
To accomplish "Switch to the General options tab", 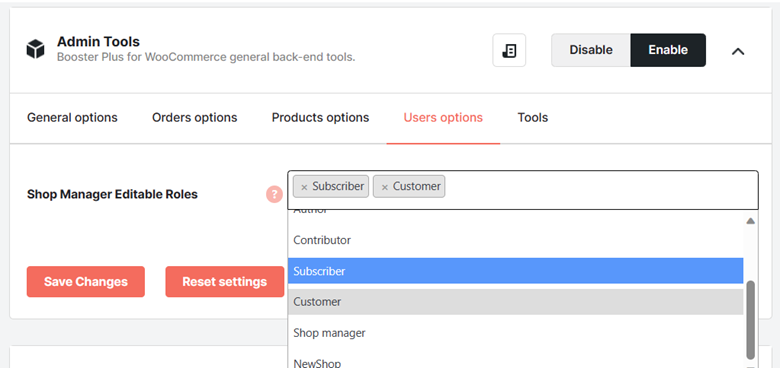I will click(x=72, y=118).
